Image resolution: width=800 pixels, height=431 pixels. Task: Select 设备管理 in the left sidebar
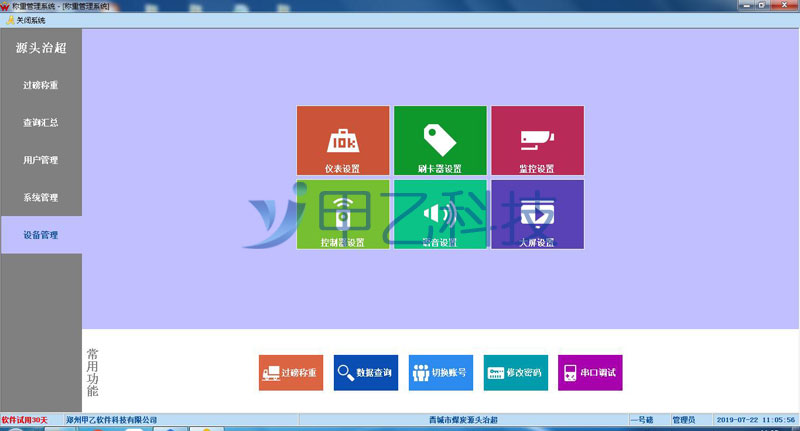pyautogui.click(x=41, y=235)
